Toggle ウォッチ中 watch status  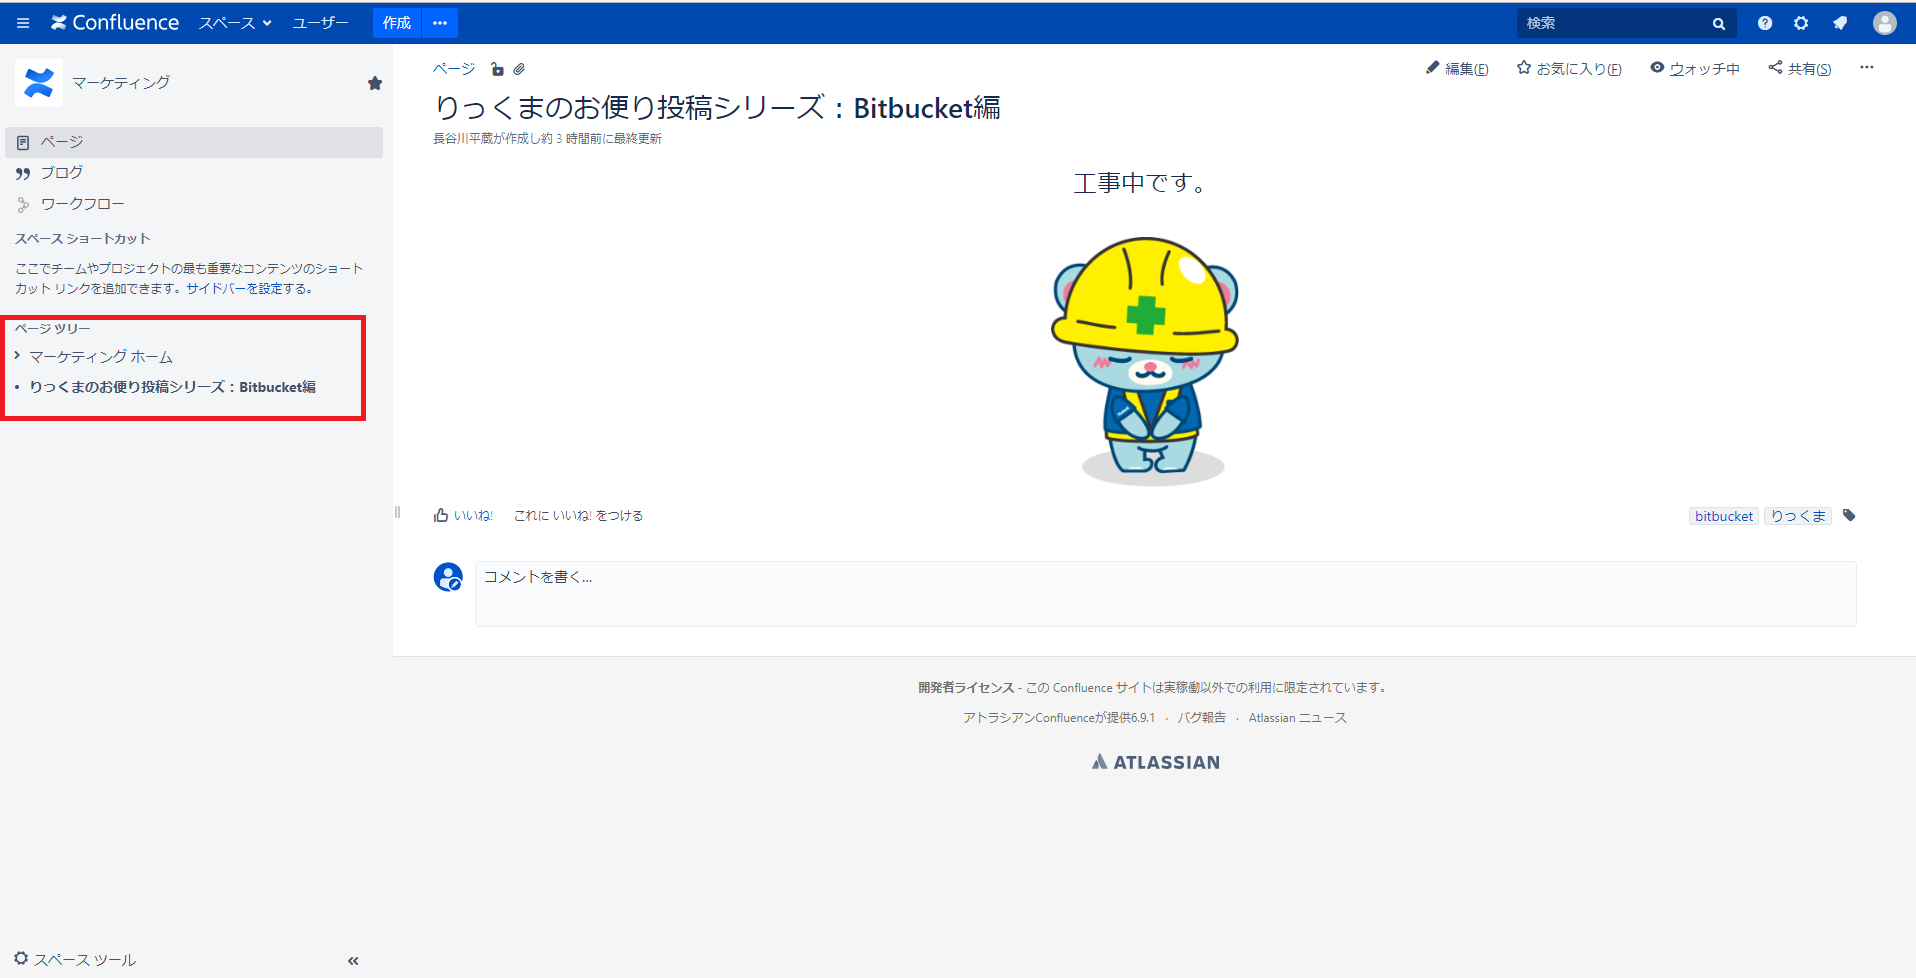click(x=1695, y=68)
